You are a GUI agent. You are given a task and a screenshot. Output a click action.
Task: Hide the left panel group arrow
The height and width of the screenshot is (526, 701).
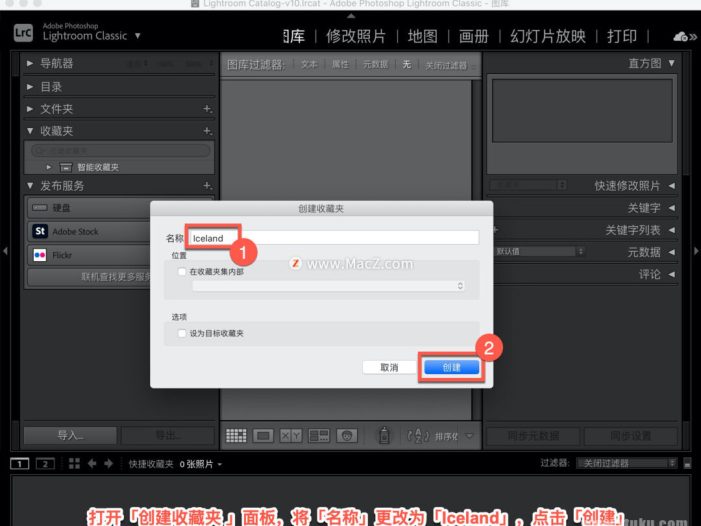[x=5, y=251]
